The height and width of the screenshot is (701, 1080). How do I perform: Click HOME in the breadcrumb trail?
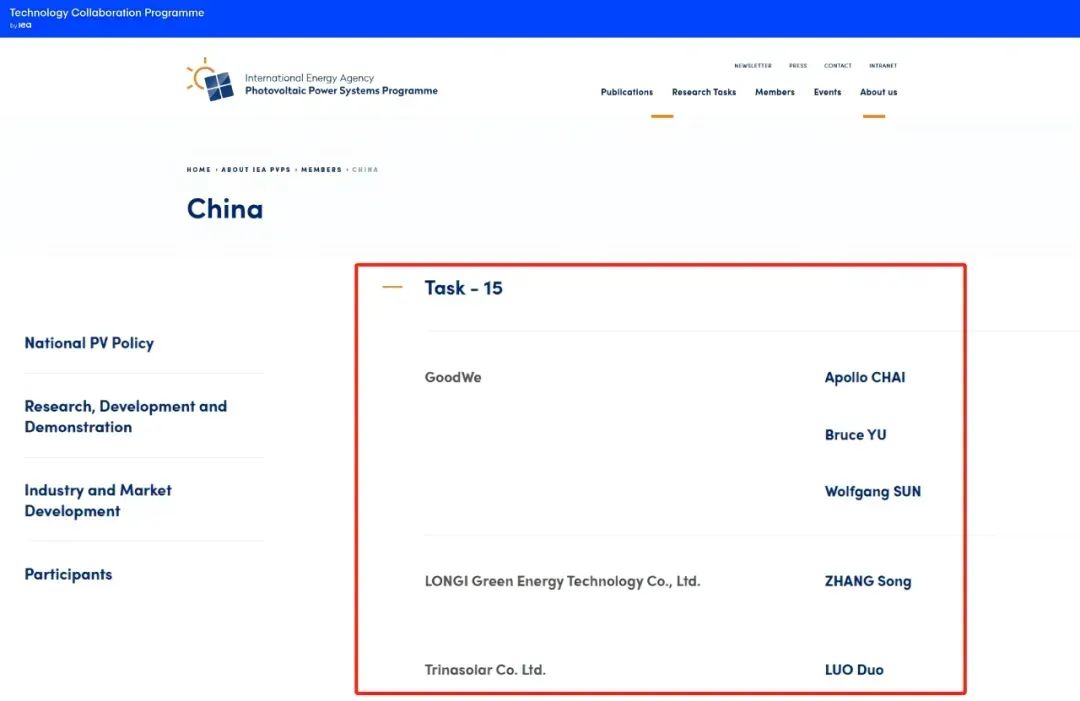(197, 169)
